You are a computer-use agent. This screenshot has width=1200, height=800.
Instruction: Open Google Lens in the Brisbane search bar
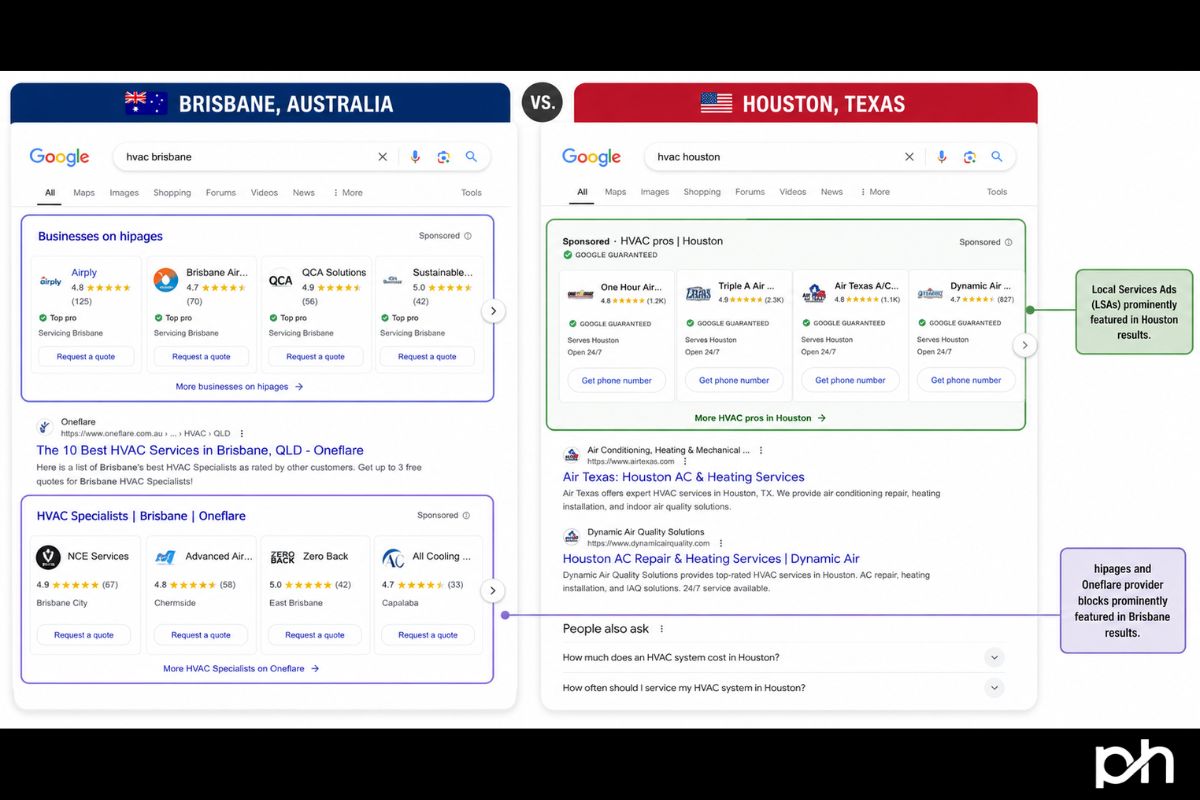tap(443, 157)
